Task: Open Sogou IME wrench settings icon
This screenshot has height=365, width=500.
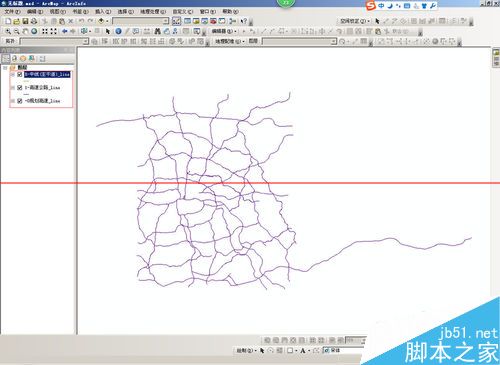Action: (433, 6)
